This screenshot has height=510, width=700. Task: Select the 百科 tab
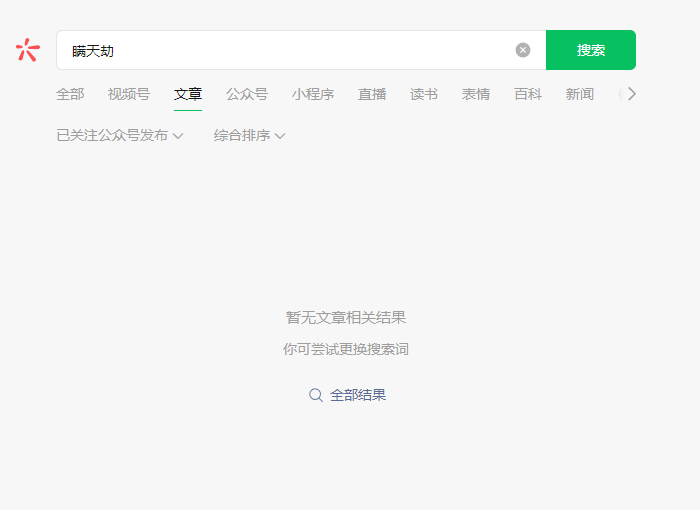(528, 94)
